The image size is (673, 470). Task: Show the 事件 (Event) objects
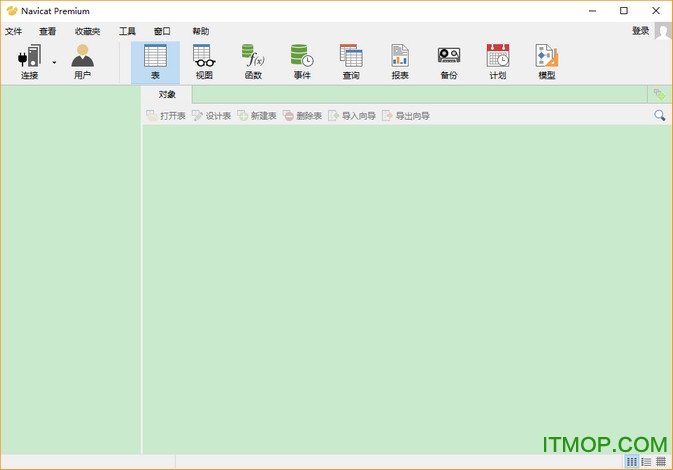[x=302, y=61]
